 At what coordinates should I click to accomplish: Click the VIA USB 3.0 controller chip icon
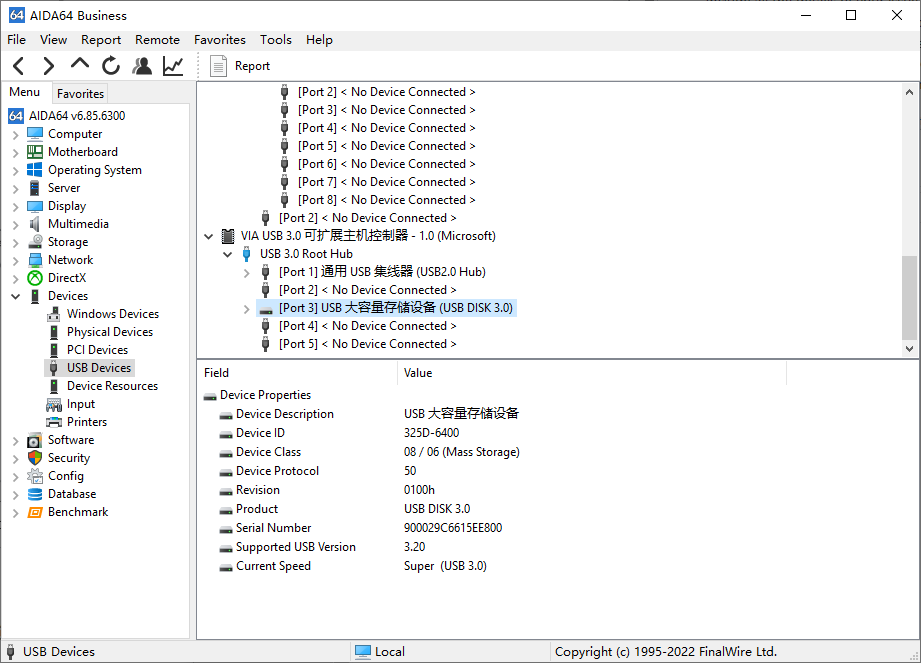[x=228, y=236]
